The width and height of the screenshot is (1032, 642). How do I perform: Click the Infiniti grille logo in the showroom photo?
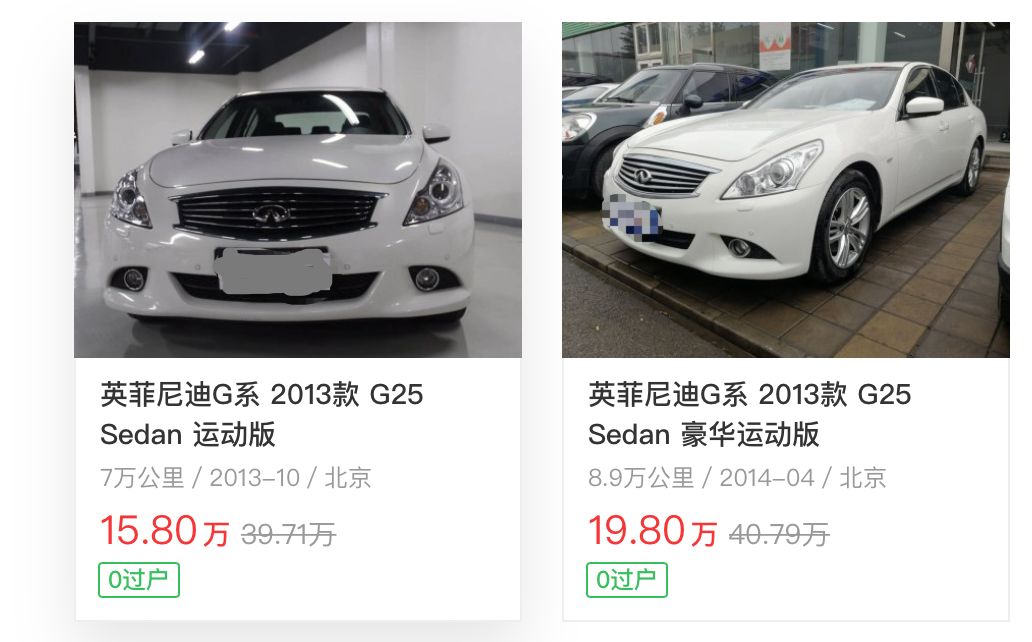tap(272, 214)
